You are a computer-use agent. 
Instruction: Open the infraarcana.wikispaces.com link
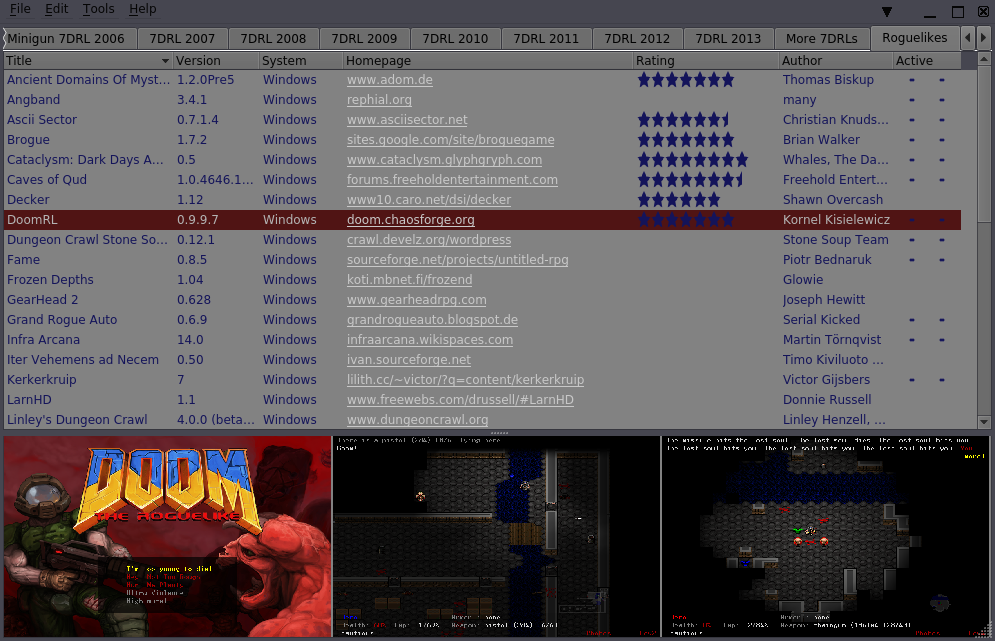click(x=430, y=340)
